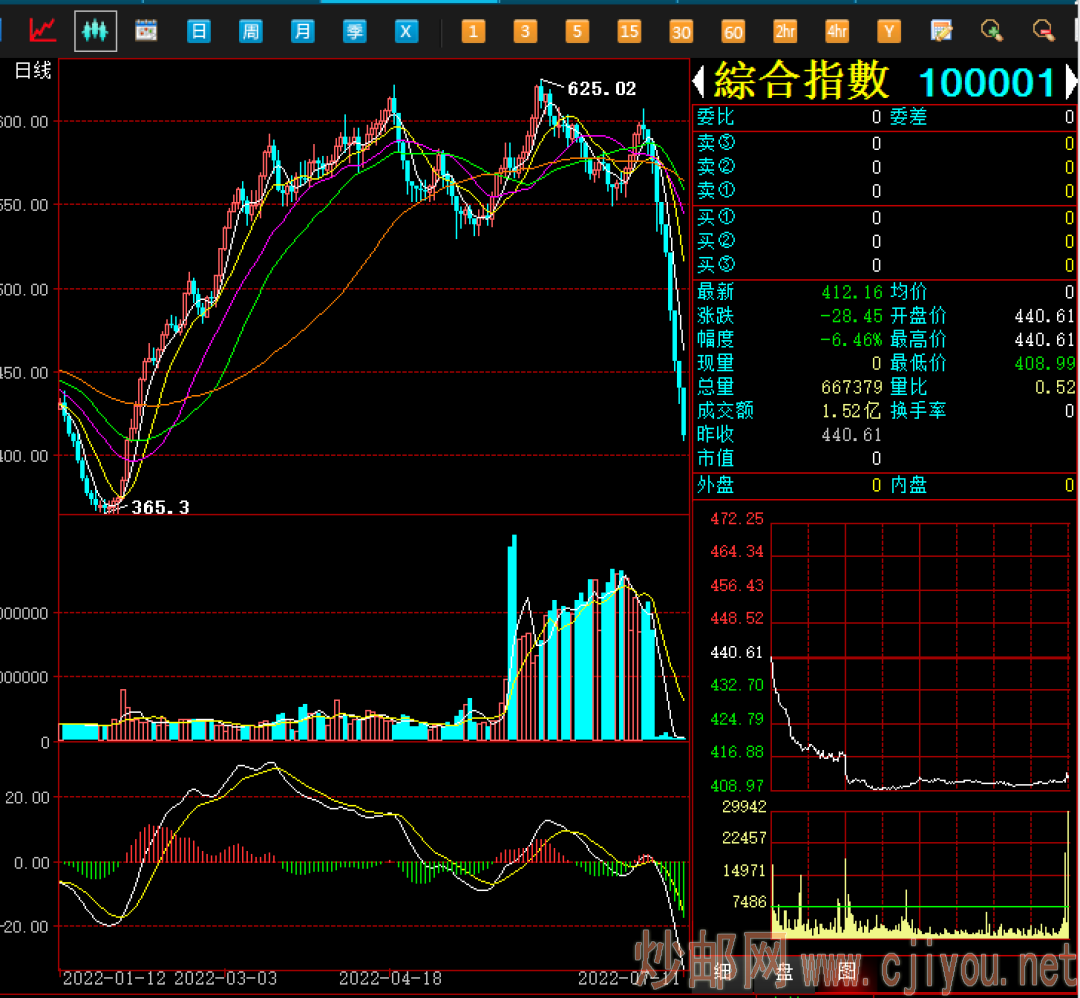Click the intraday price line chart
The image size is (1080, 998).
tap(920, 656)
